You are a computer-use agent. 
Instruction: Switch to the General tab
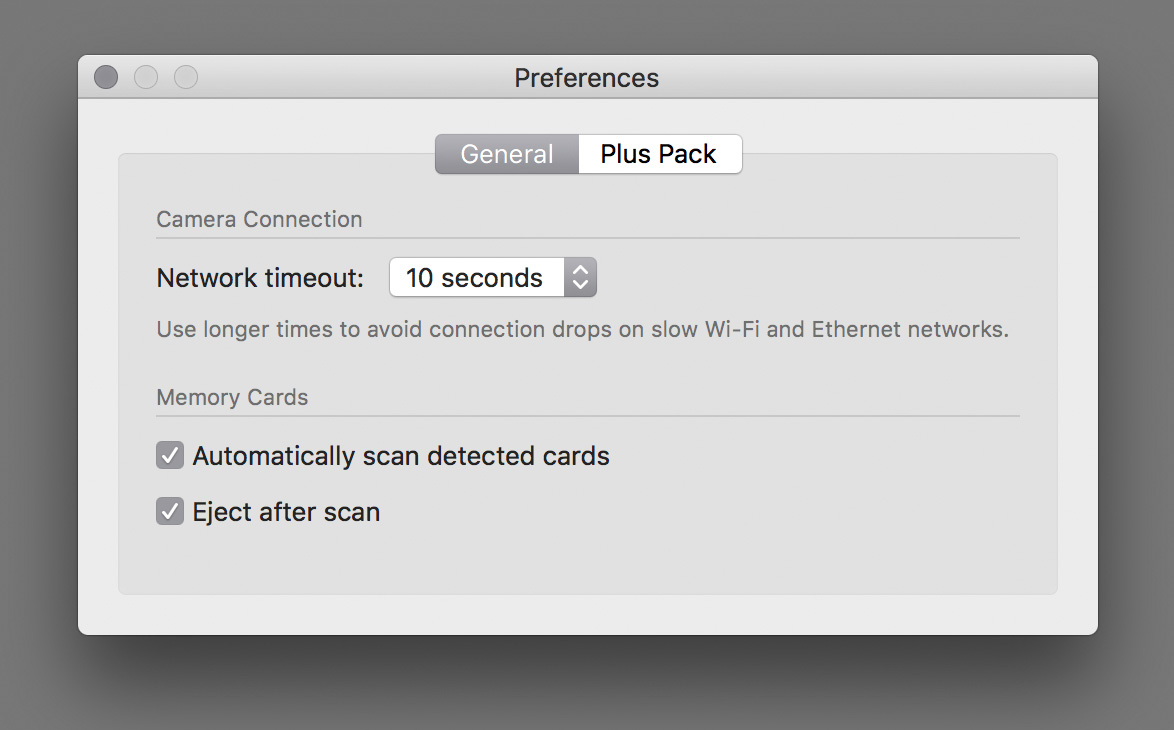(507, 154)
